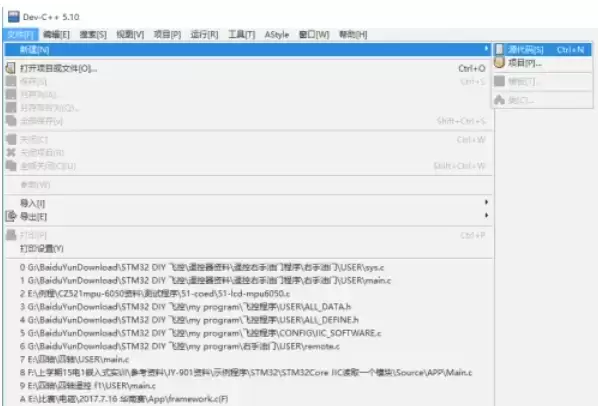Open the 编辑 menu in menu bar

click(x=56, y=35)
